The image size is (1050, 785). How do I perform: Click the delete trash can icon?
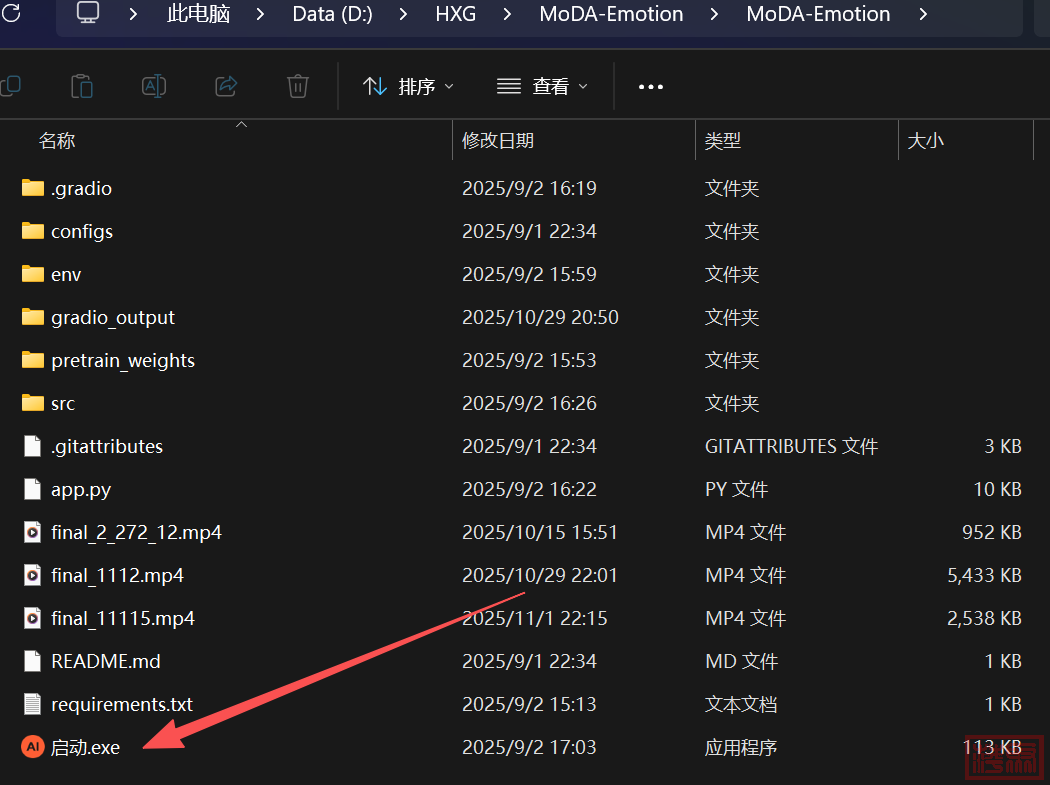298,87
